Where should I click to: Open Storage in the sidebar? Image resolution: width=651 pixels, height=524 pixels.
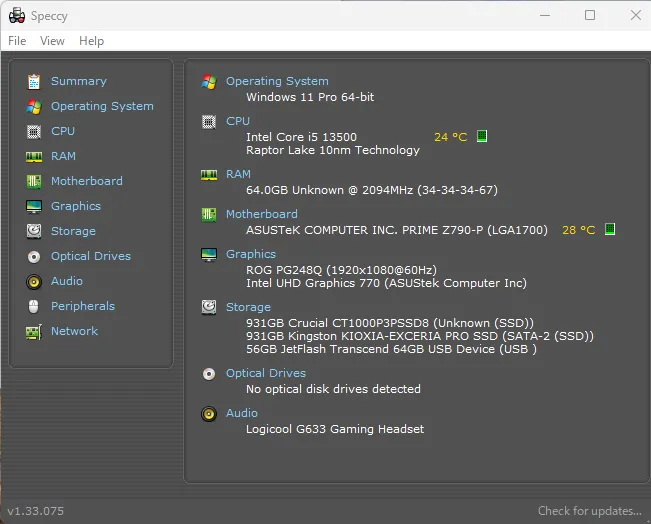click(73, 231)
